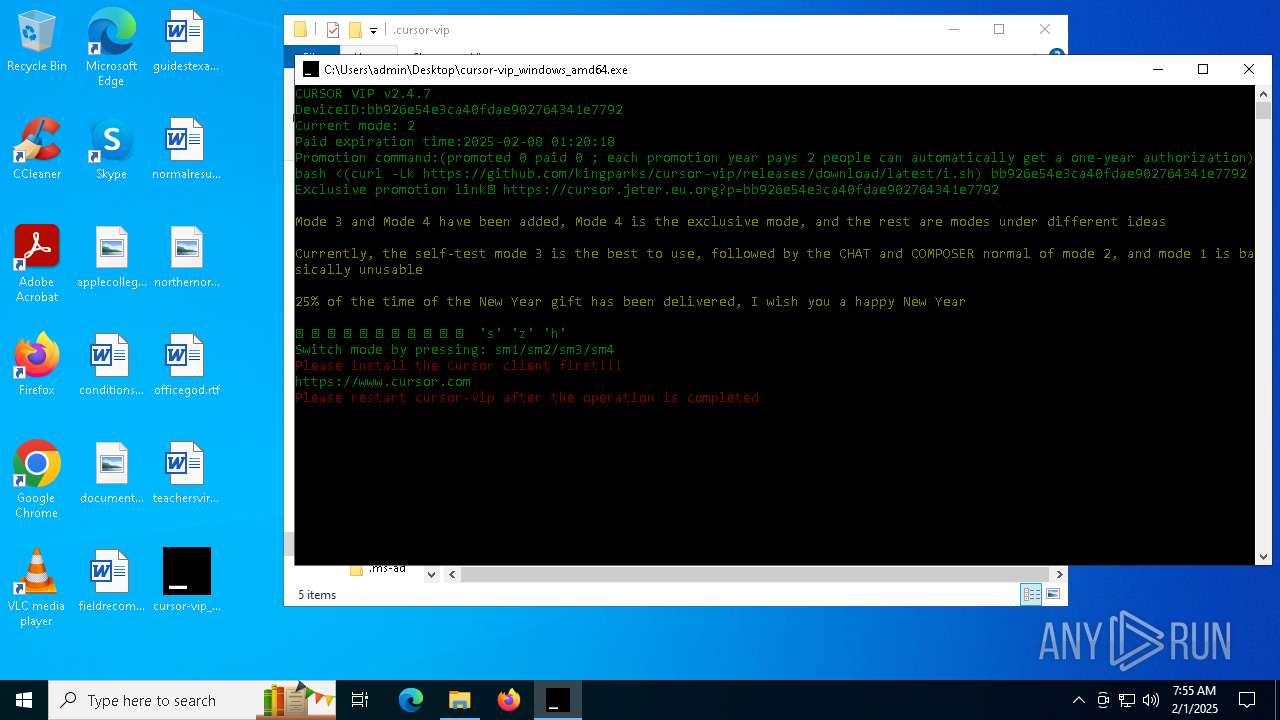Launch the Firefox desktop shortcut
The image size is (1280, 720).
coord(37,366)
